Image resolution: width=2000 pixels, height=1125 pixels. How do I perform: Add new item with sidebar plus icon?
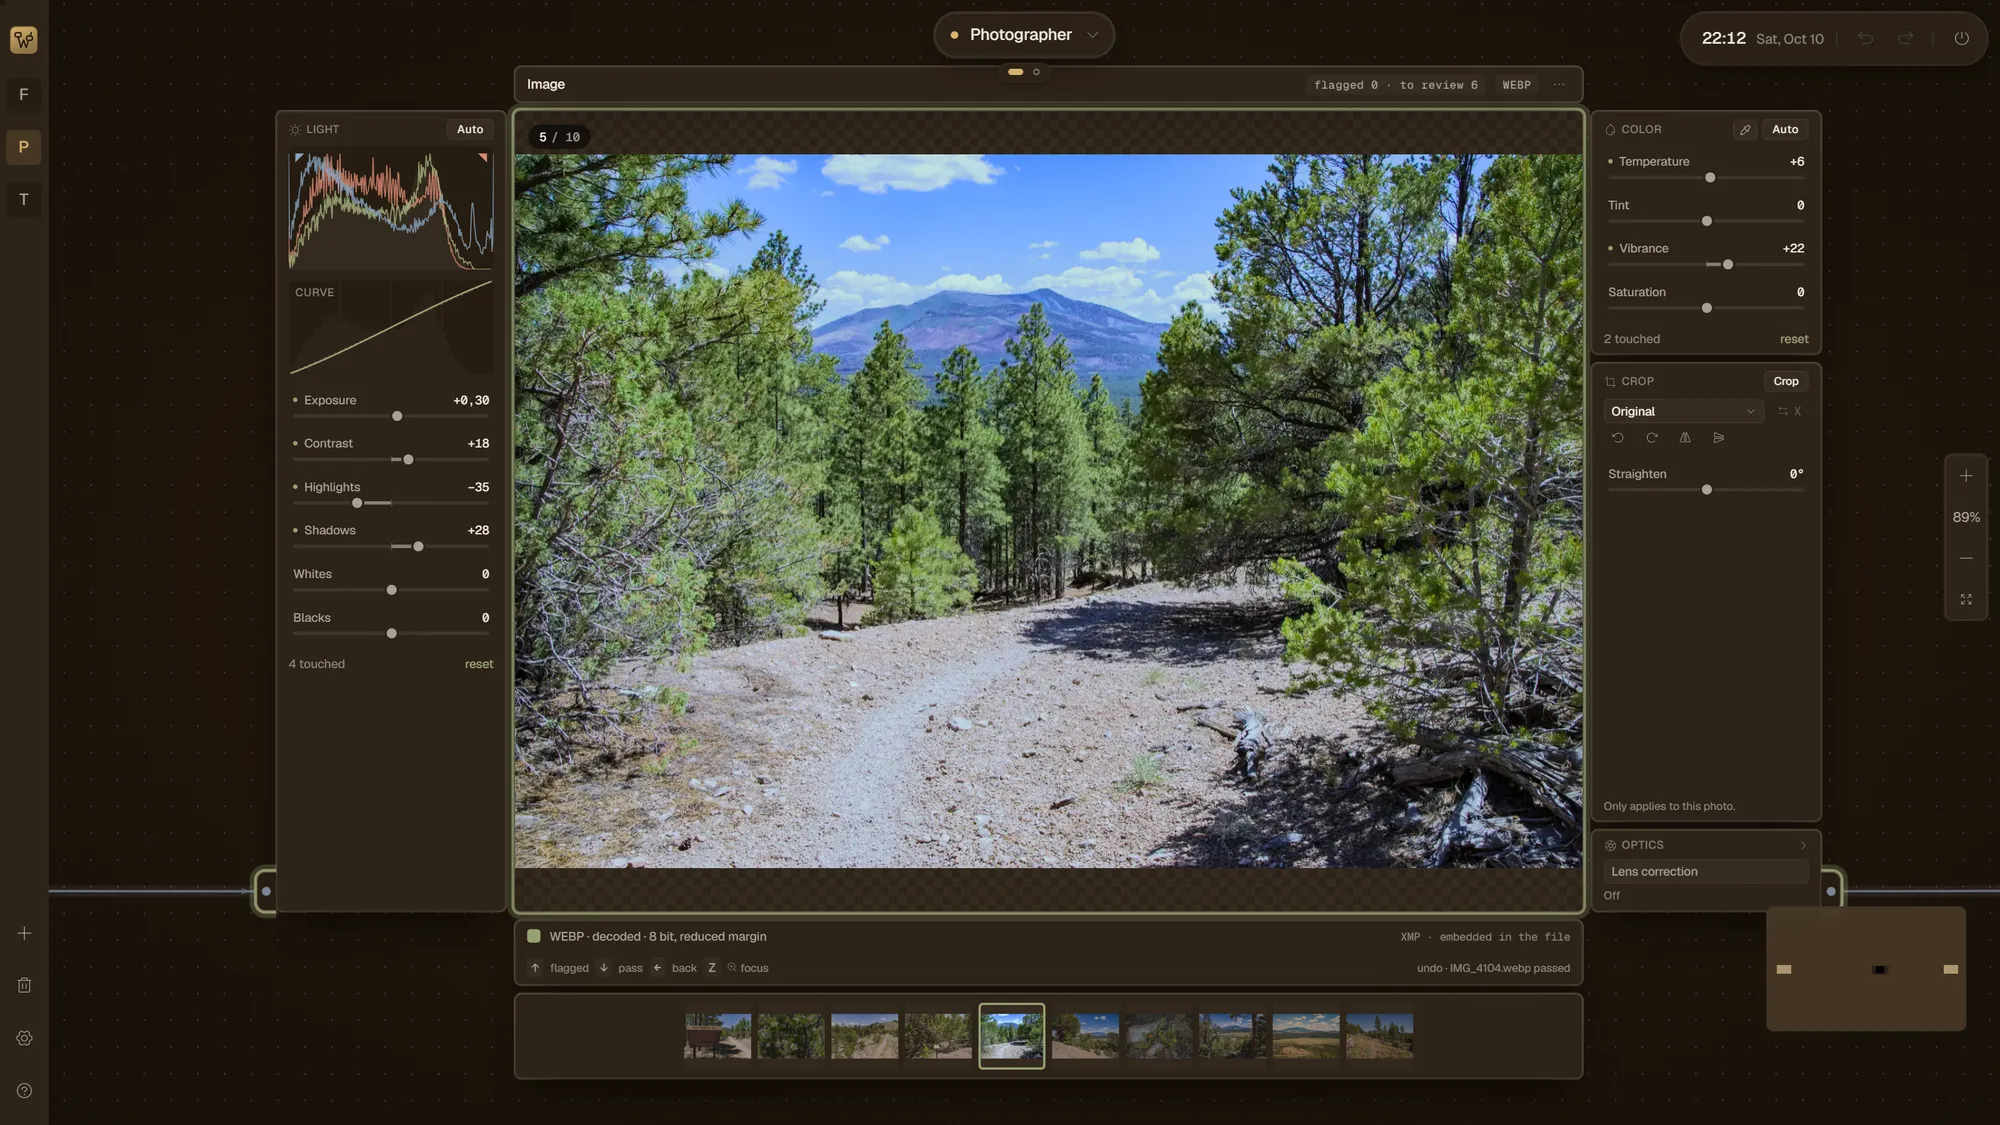[x=24, y=933]
